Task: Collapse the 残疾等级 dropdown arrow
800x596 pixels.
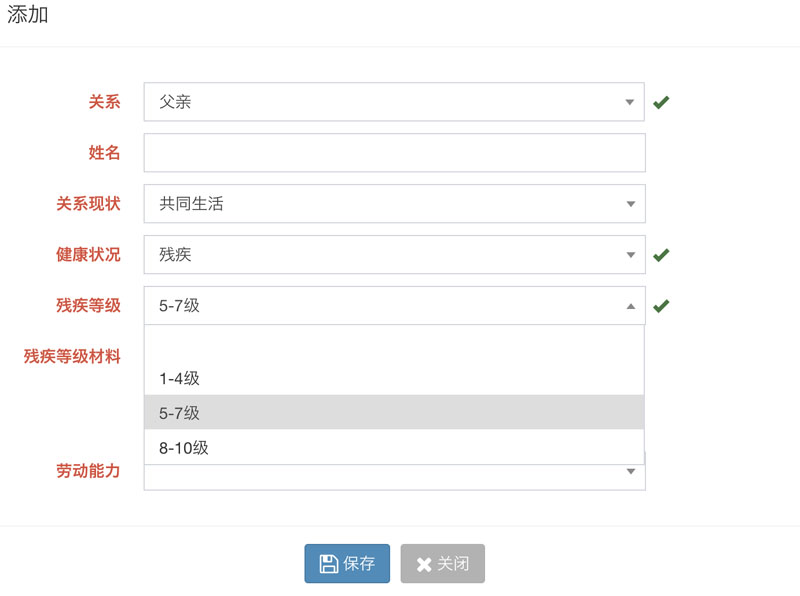Action: (630, 306)
